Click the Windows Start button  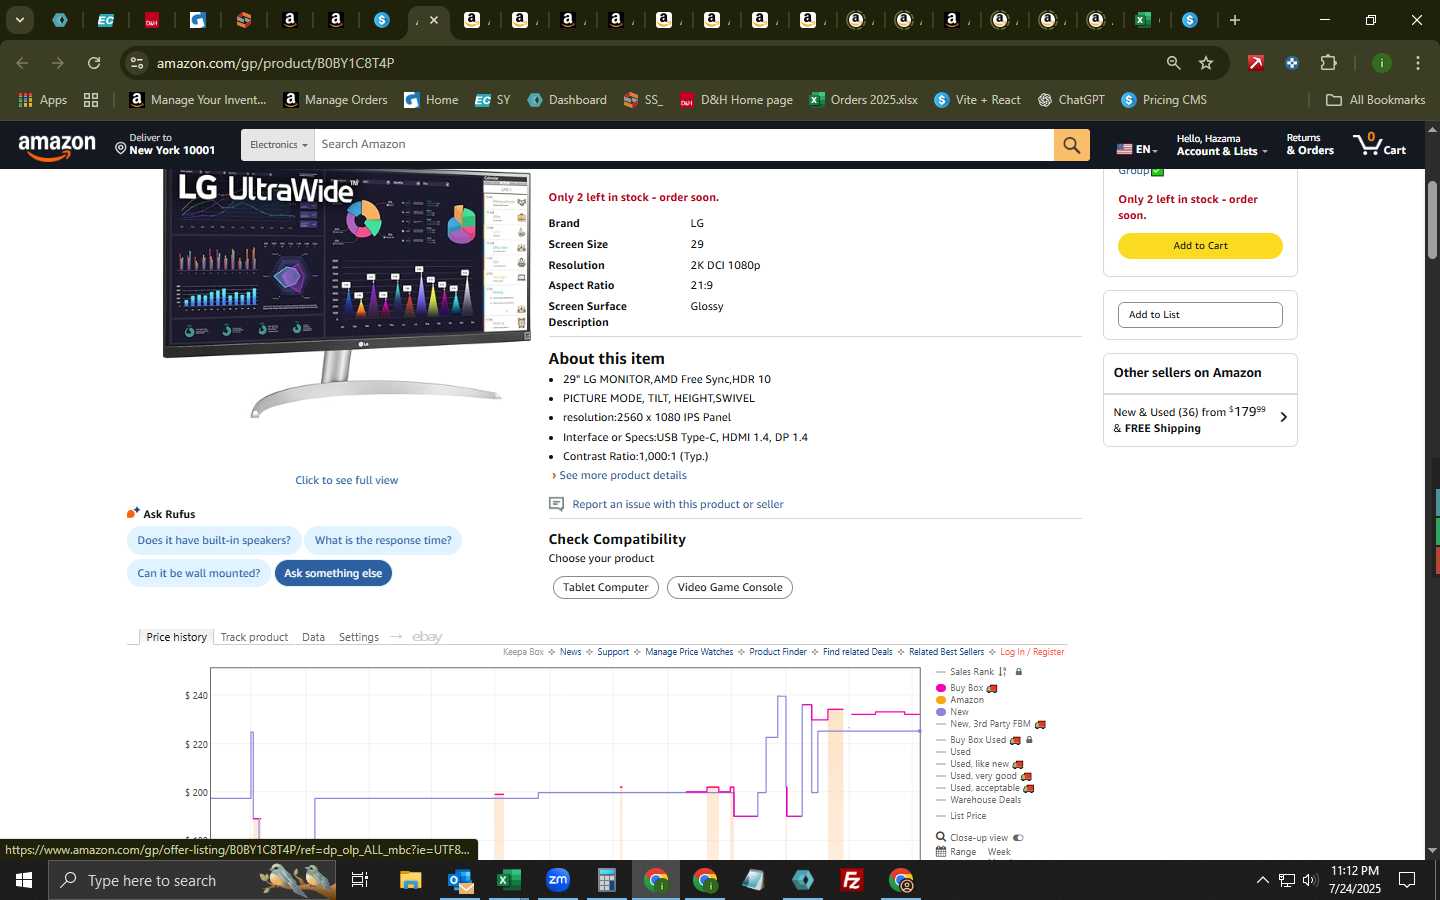(24, 880)
